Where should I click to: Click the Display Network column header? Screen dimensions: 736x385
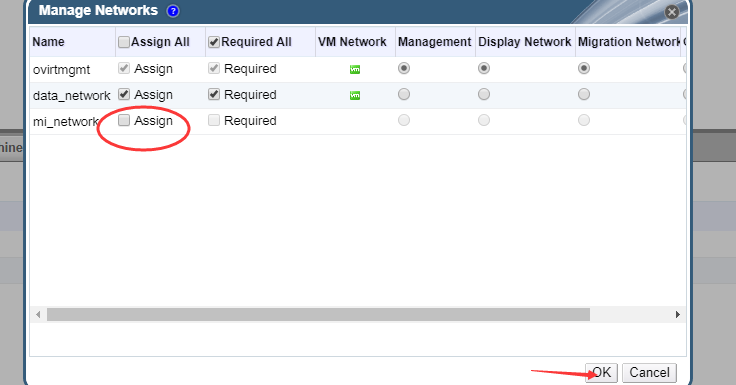pyautogui.click(x=525, y=42)
